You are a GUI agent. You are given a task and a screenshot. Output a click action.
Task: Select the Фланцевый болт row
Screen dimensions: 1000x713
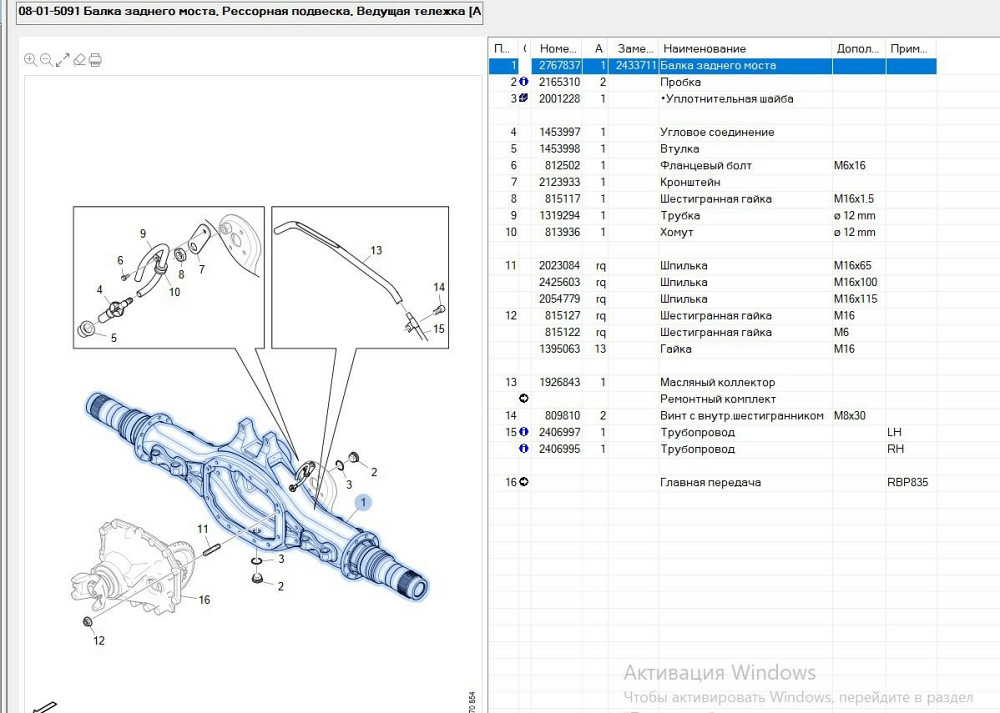[x=705, y=165]
